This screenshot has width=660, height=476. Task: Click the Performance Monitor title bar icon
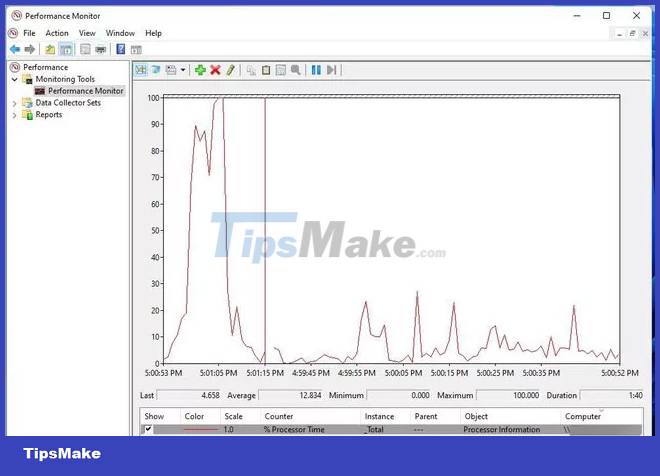16,16
